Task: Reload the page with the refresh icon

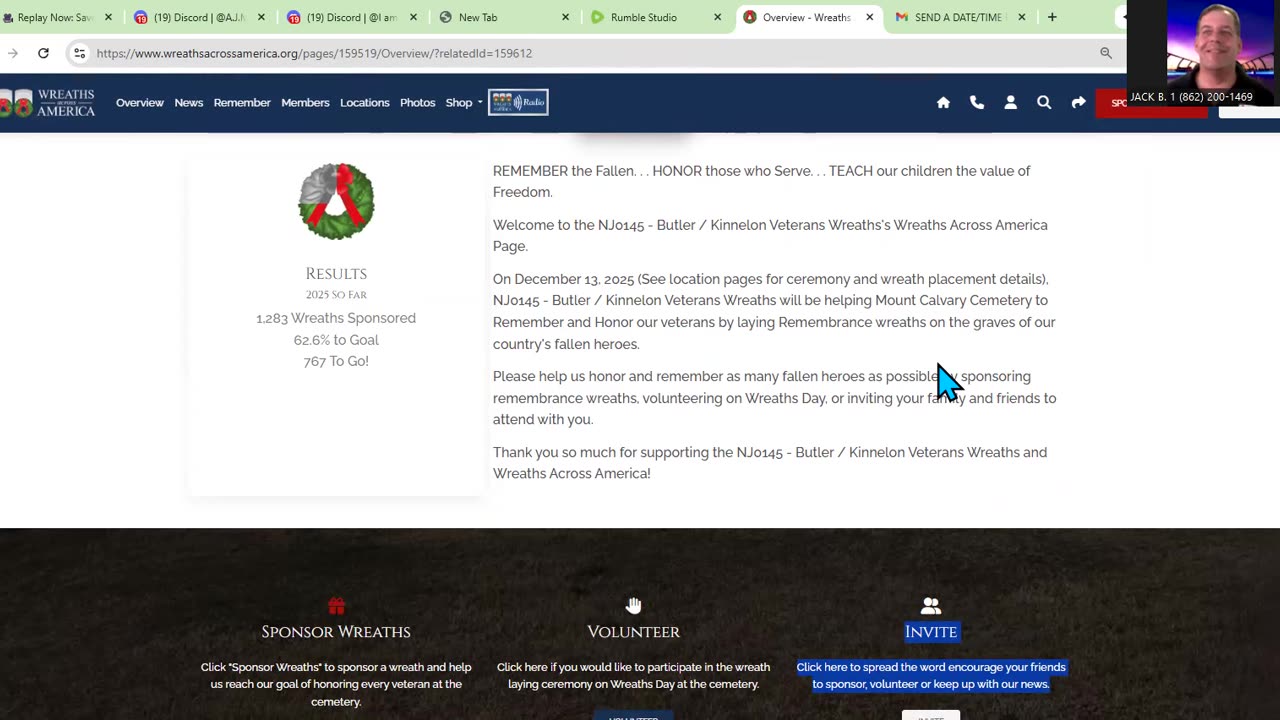Action: tap(43, 53)
